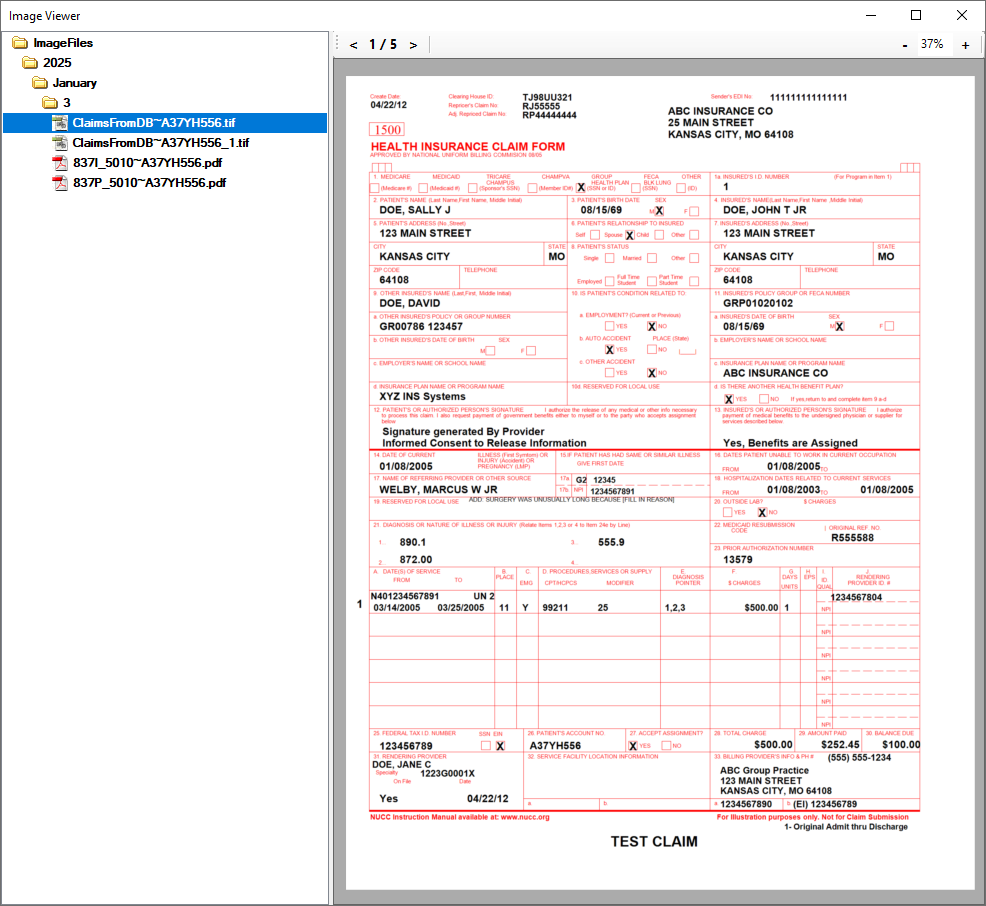This screenshot has height=906, width=986.
Task: Maximize the Image Viewer window
Action: pos(916,15)
